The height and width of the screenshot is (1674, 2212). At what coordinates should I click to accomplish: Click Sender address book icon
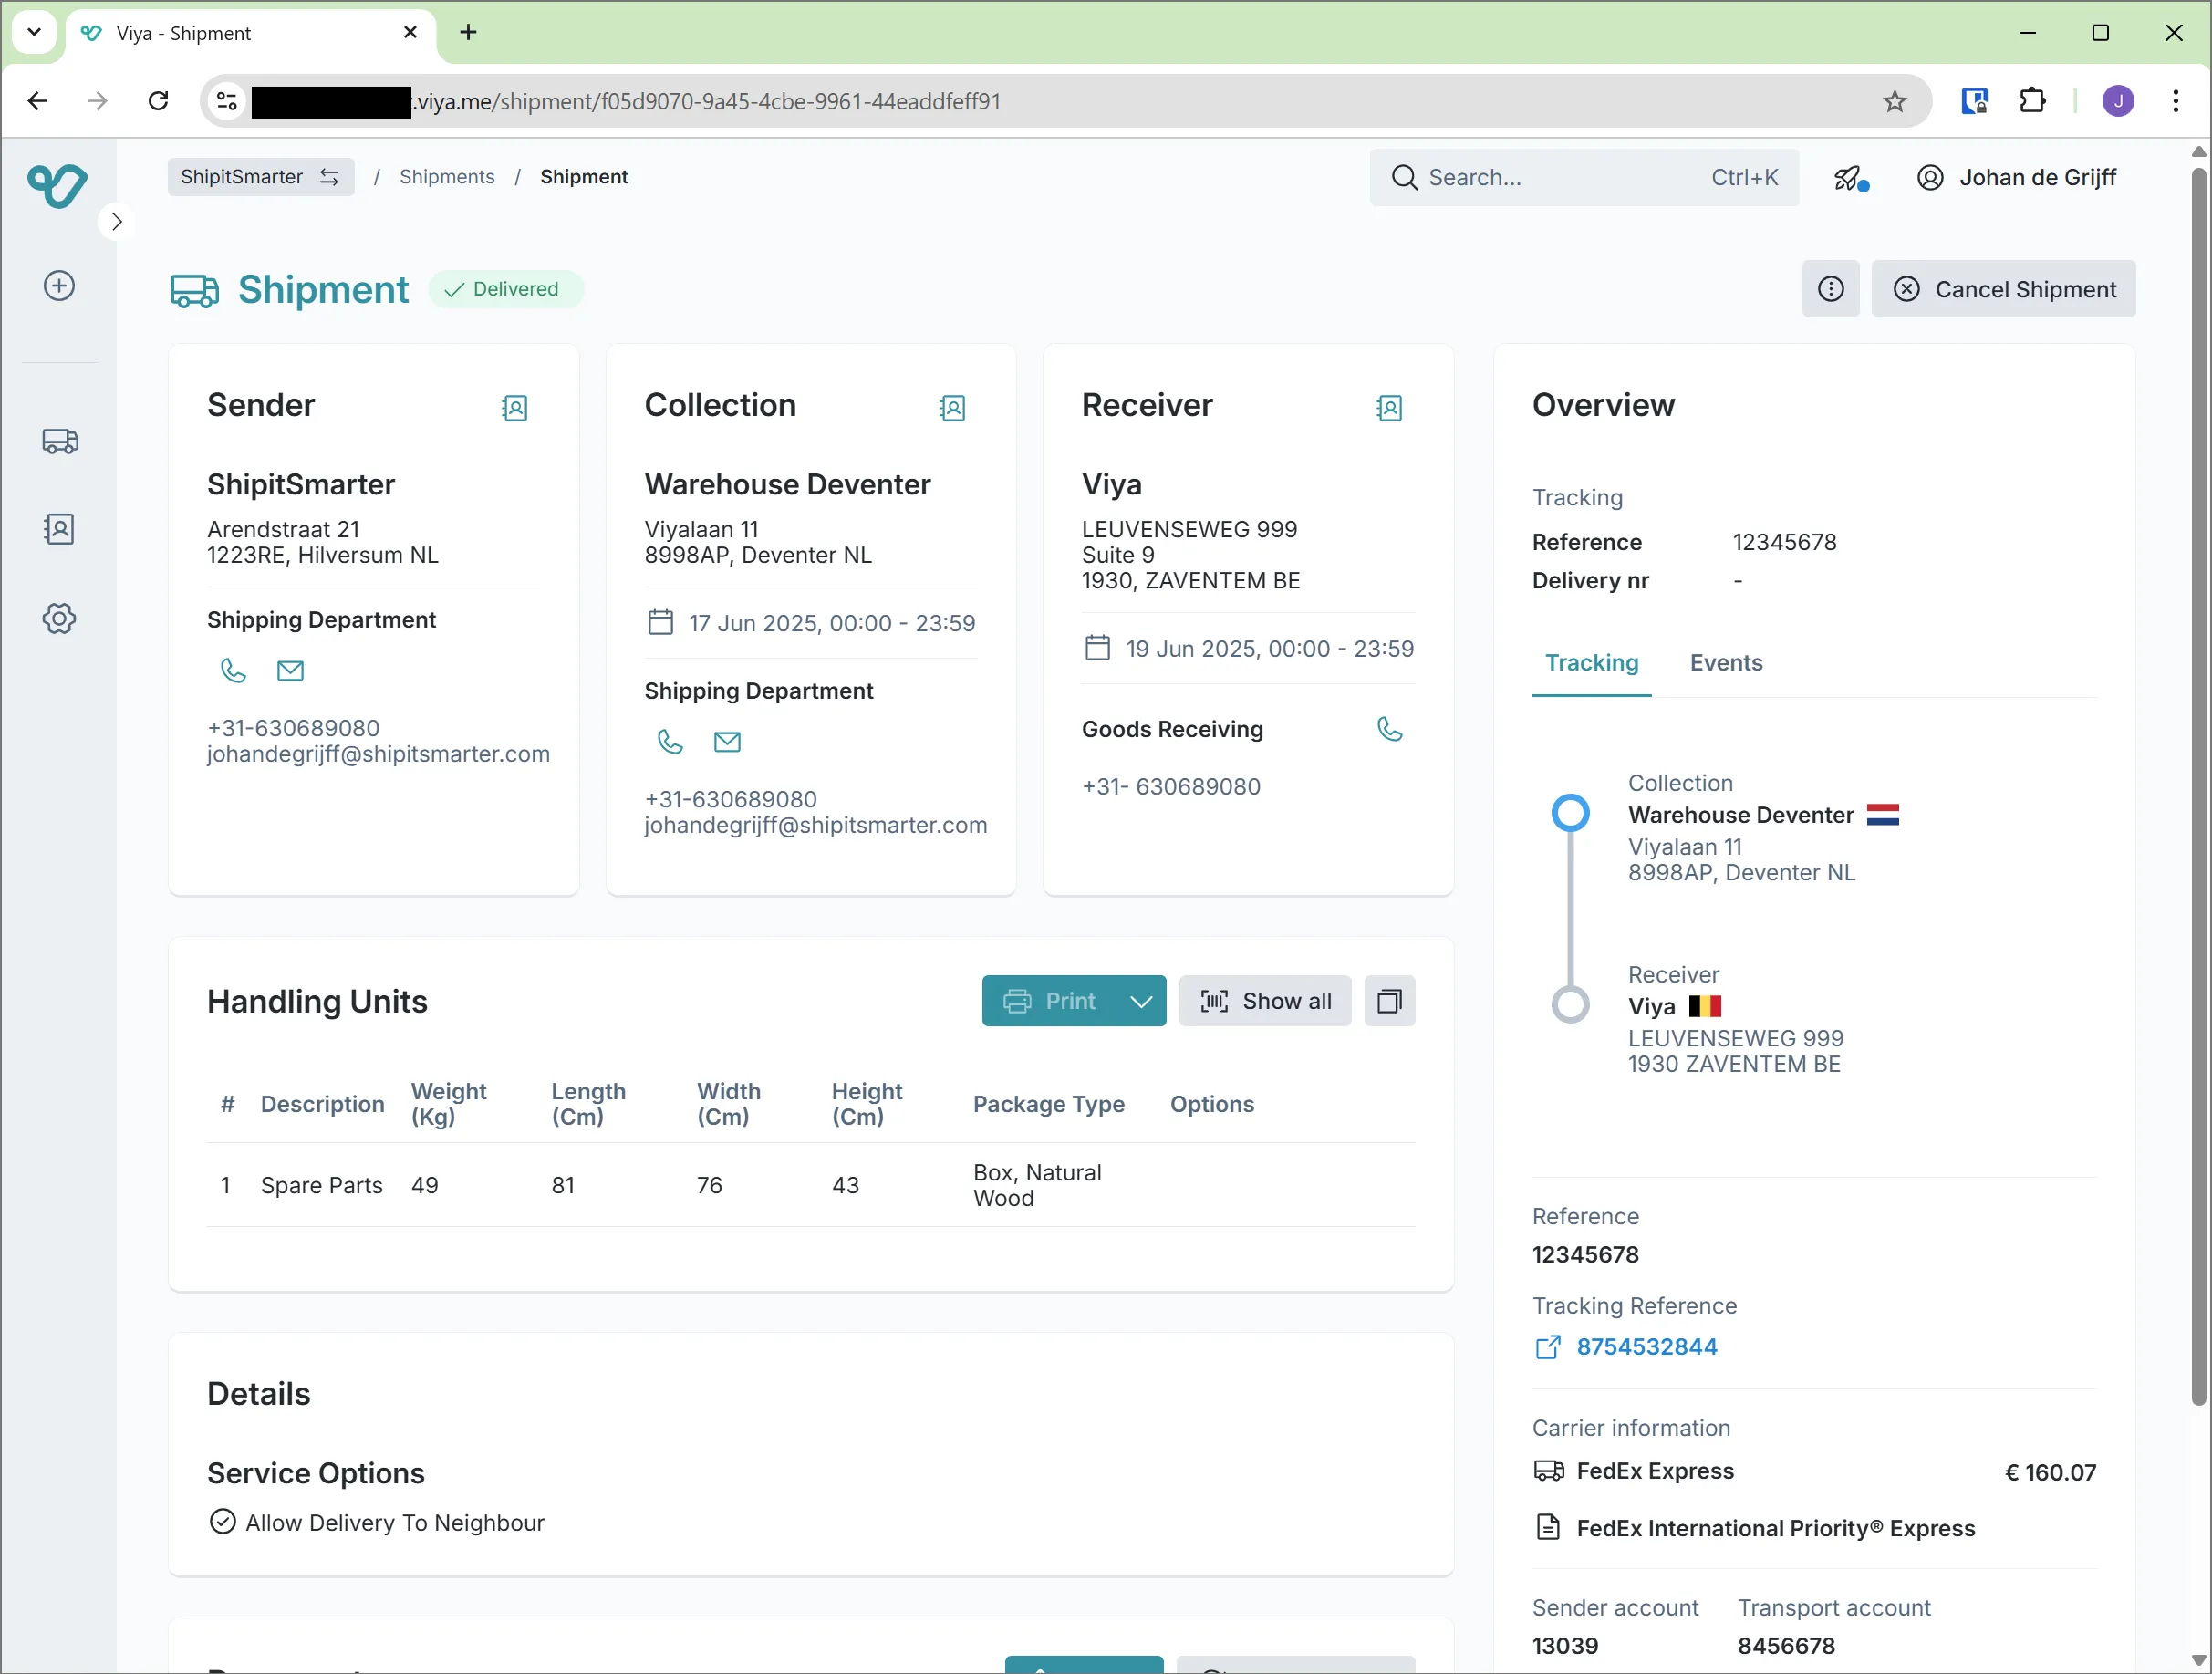tap(514, 408)
